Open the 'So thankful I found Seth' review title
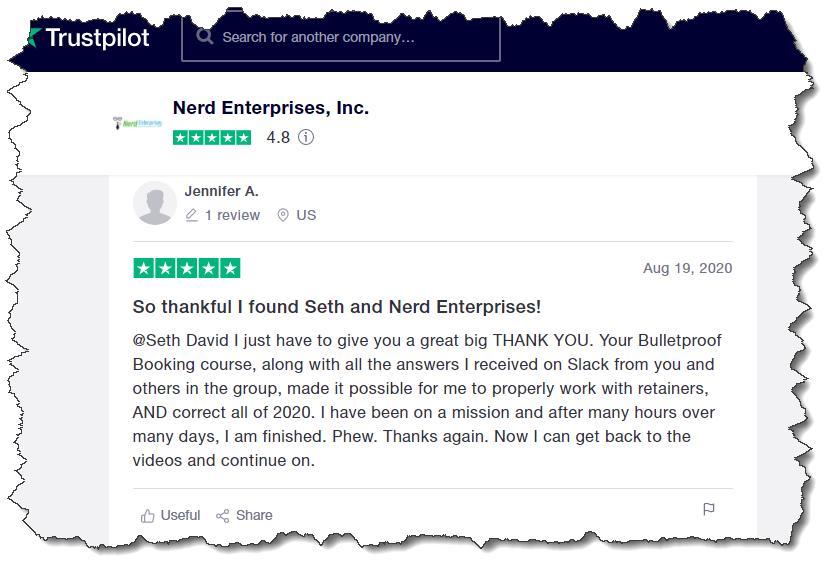The image size is (836, 574). (x=337, y=307)
